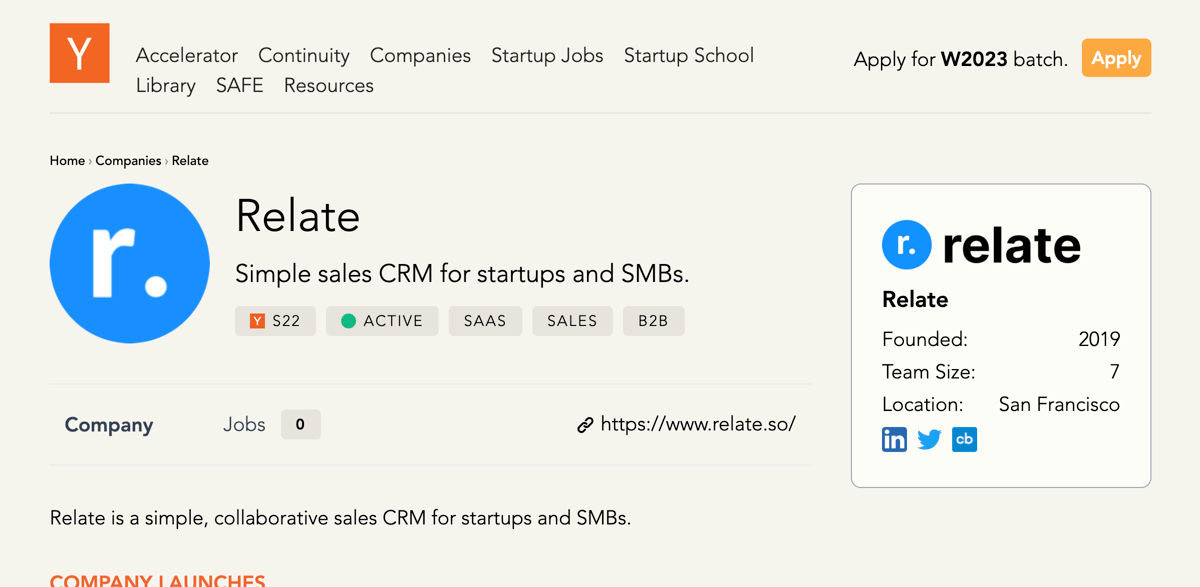The height and width of the screenshot is (587, 1200).
Task: Click the S22 batch tag
Action: click(x=275, y=321)
